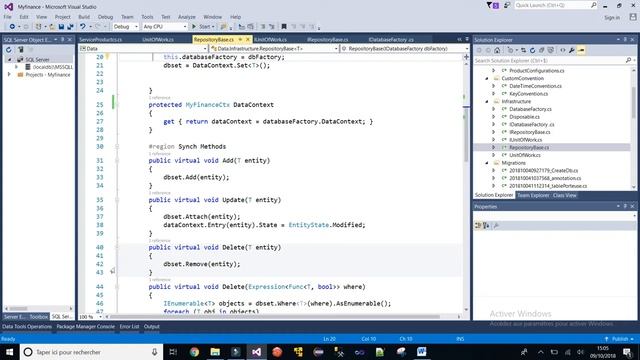
Task: Collapse the Migrations folder
Action: [x=487, y=163]
